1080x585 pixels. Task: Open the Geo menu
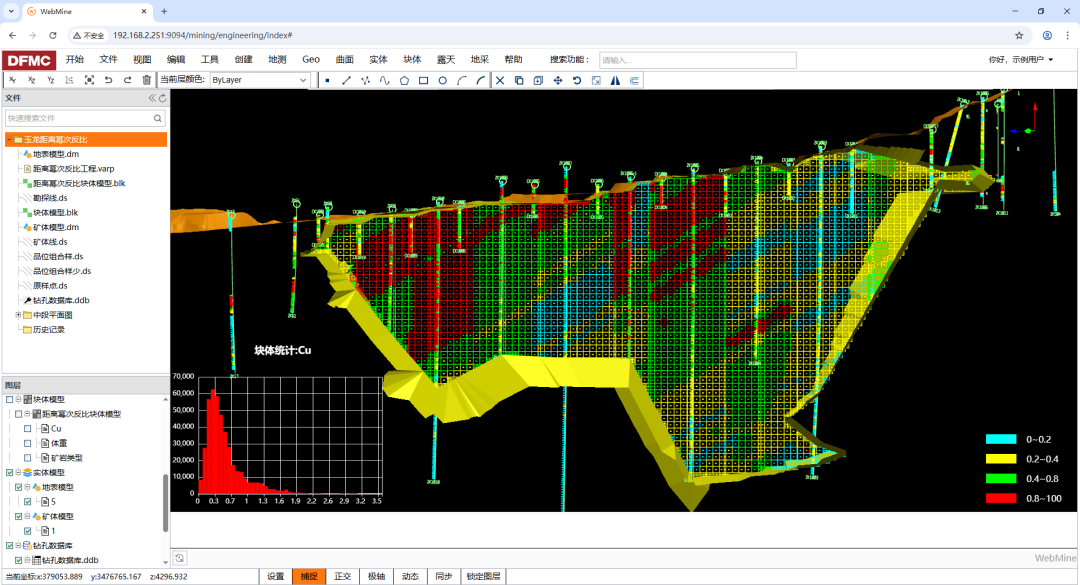point(311,59)
